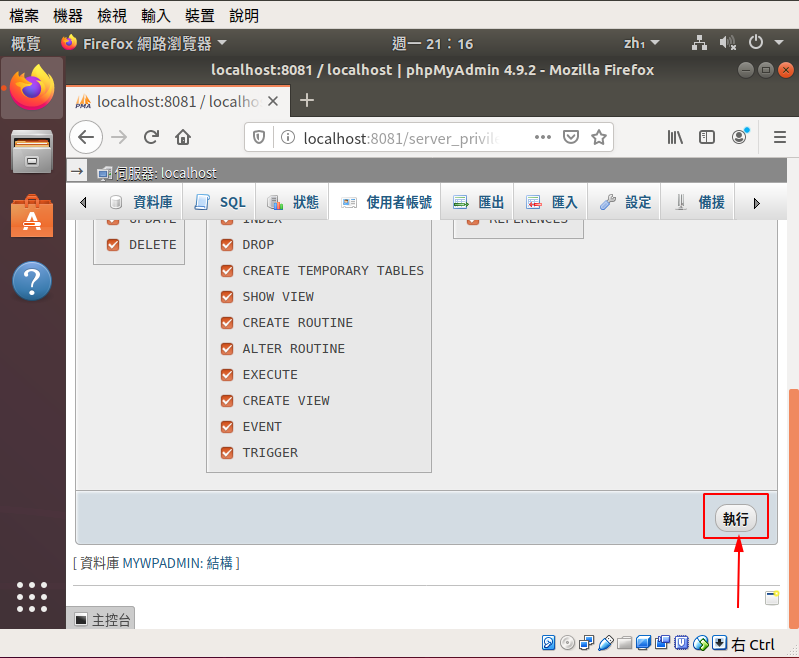Click the 執行 button
Image resolution: width=799 pixels, height=658 pixels.
[735, 518]
